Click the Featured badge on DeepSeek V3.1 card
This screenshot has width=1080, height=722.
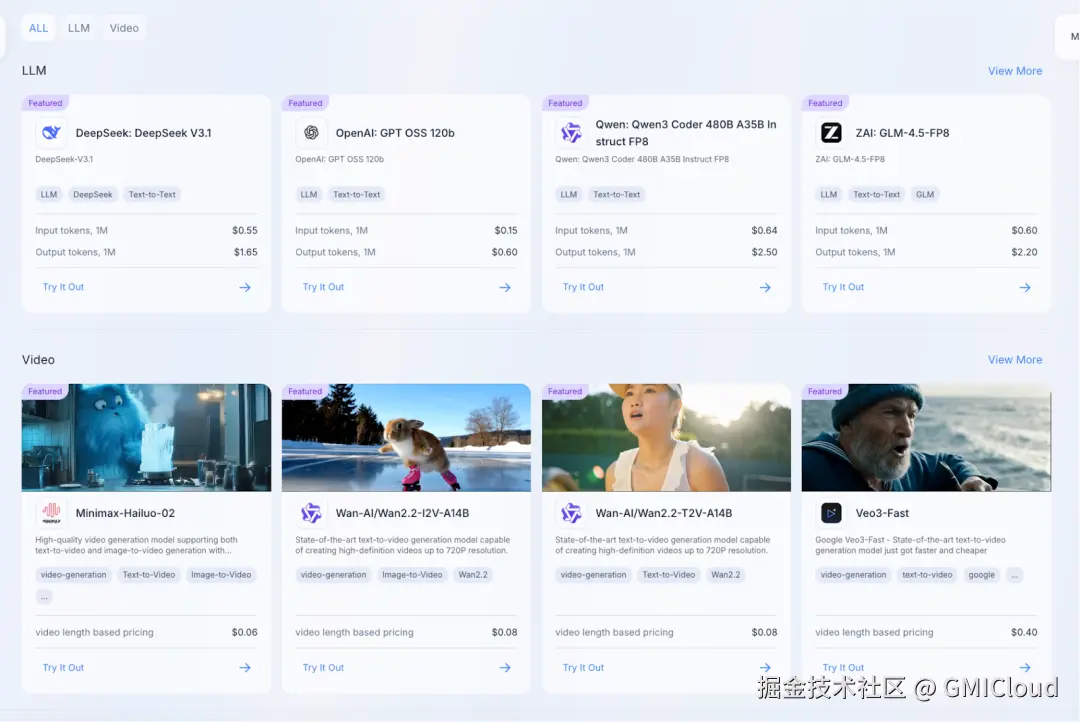(x=45, y=103)
